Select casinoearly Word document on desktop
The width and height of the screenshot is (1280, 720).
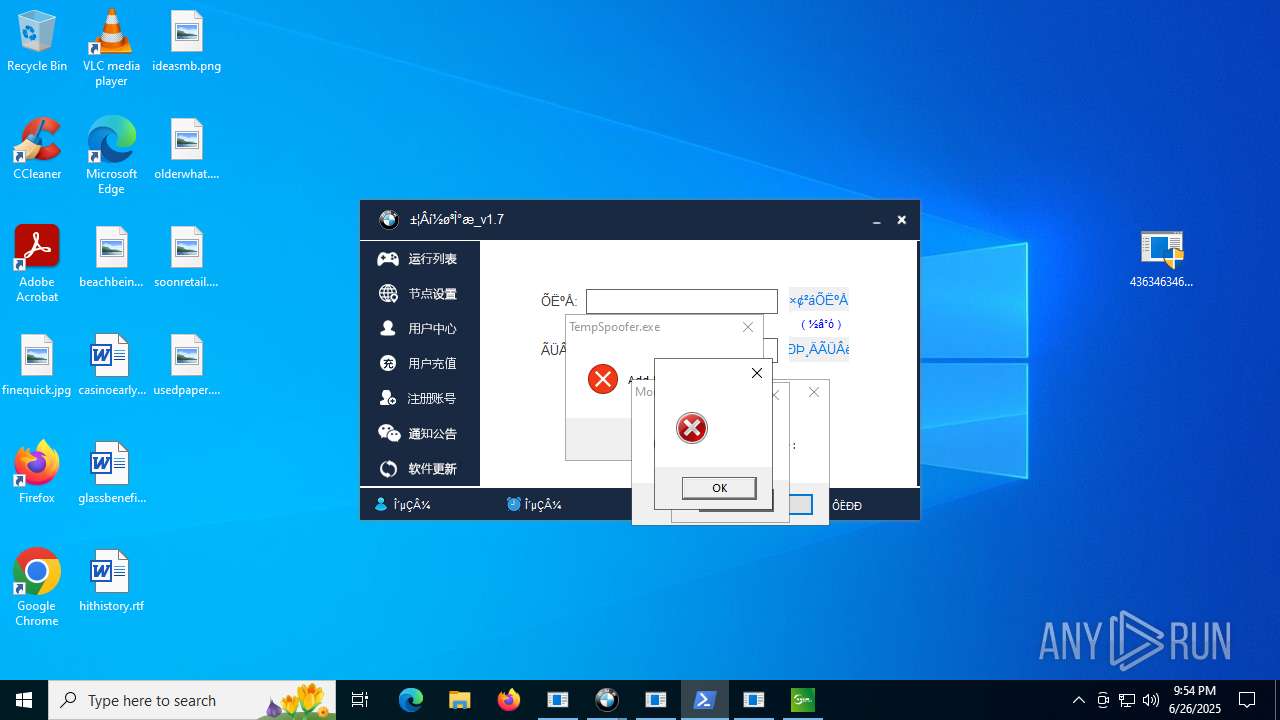(x=111, y=366)
